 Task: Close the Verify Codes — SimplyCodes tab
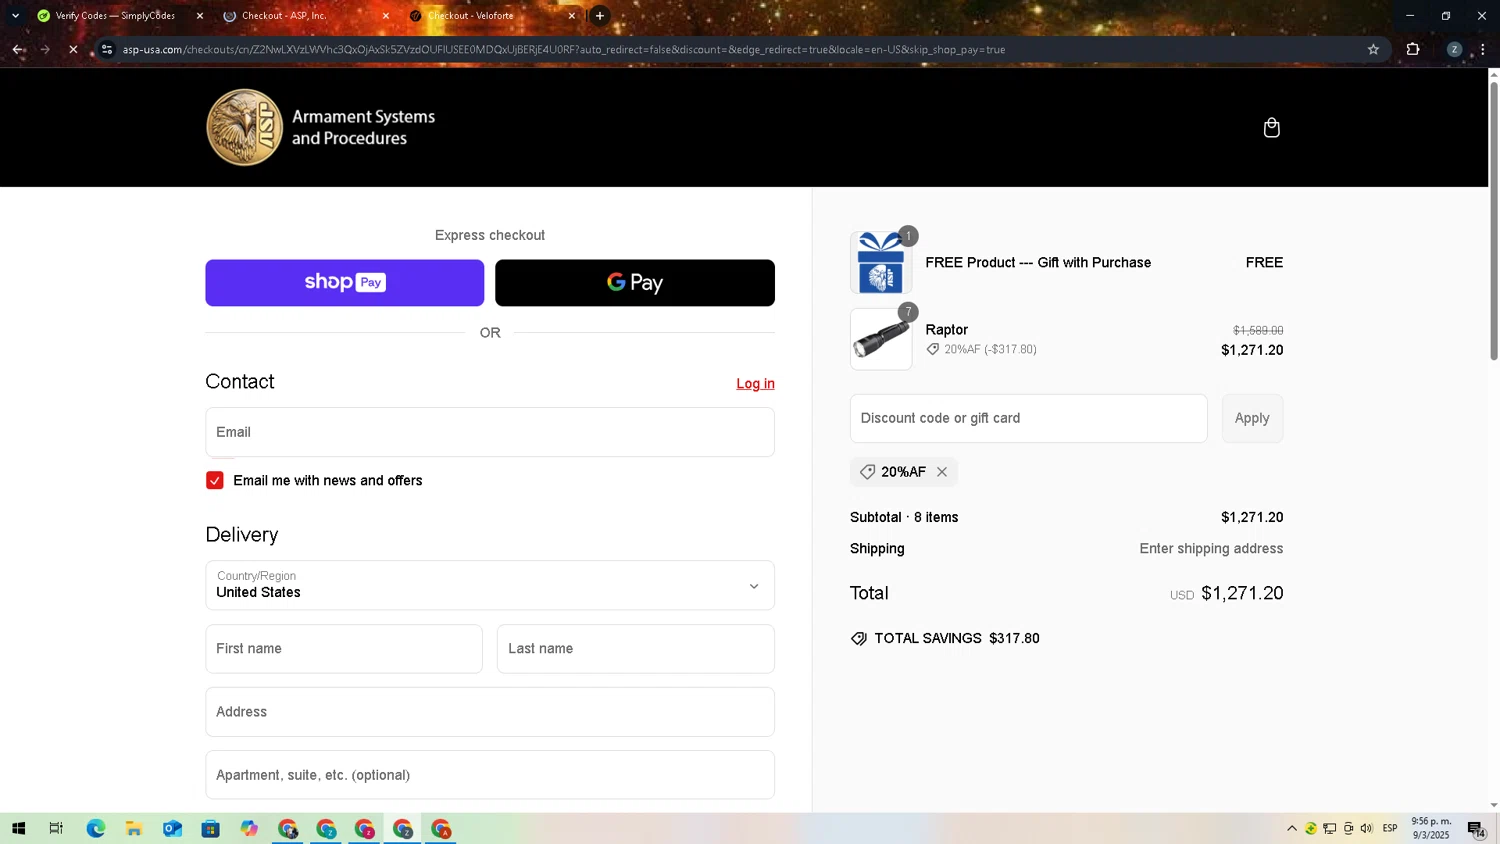tap(199, 16)
